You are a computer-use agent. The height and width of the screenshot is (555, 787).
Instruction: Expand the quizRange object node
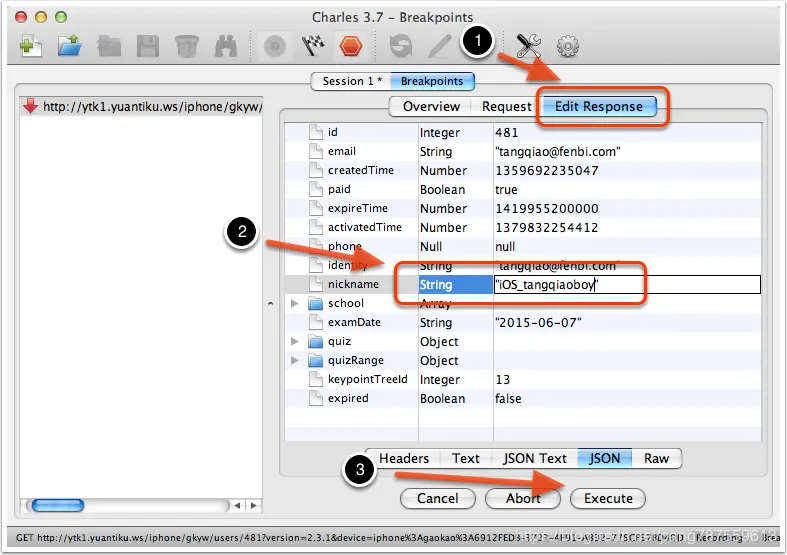pyautogui.click(x=295, y=360)
